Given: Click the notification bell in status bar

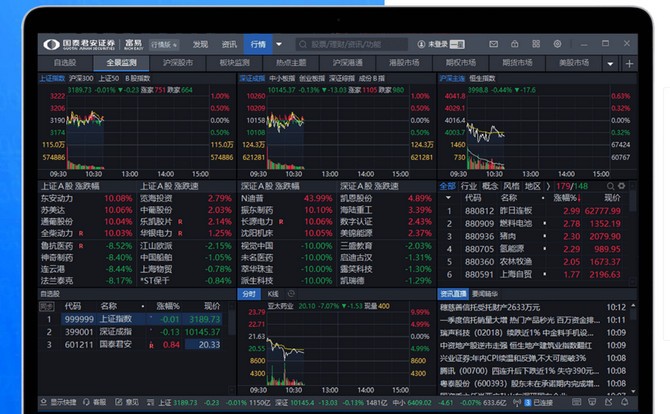Looking at the screenshot, I should tap(624, 402).
